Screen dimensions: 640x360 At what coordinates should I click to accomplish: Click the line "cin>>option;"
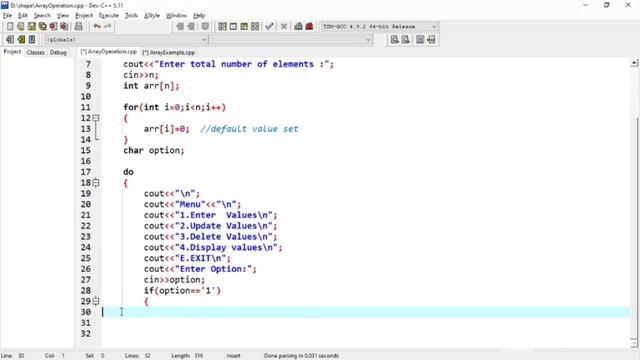[174, 280]
